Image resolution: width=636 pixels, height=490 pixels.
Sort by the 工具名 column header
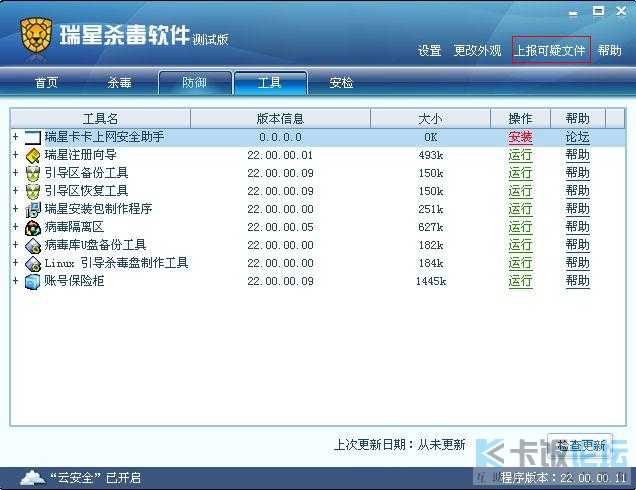100,119
